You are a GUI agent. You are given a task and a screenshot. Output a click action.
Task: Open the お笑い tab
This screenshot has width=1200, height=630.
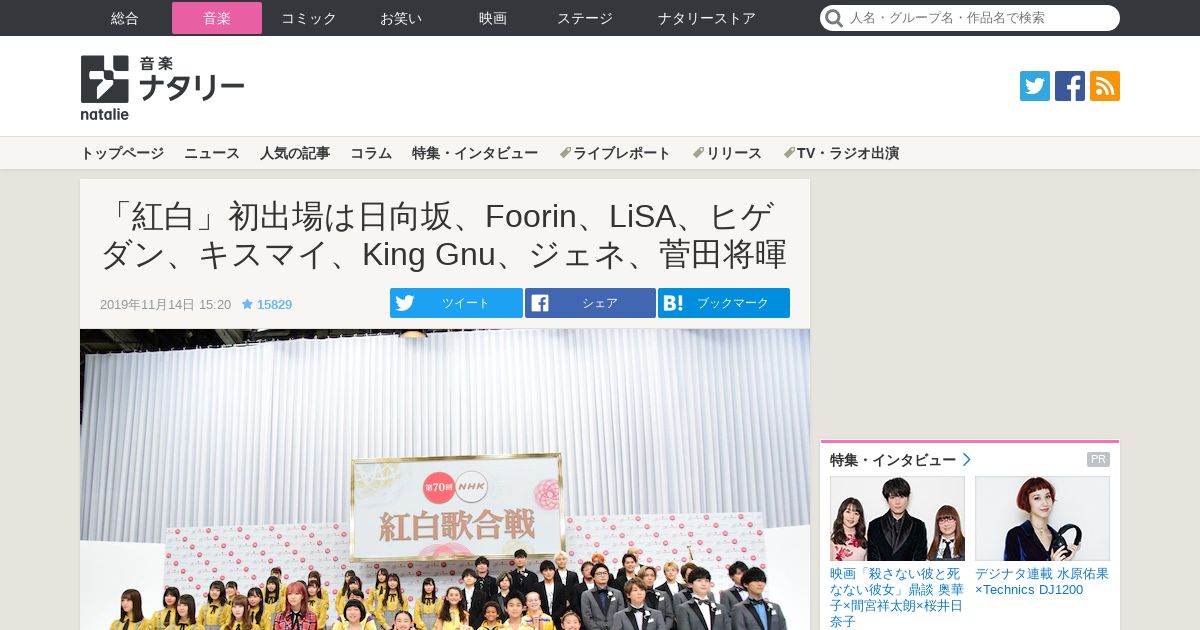(401, 18)
